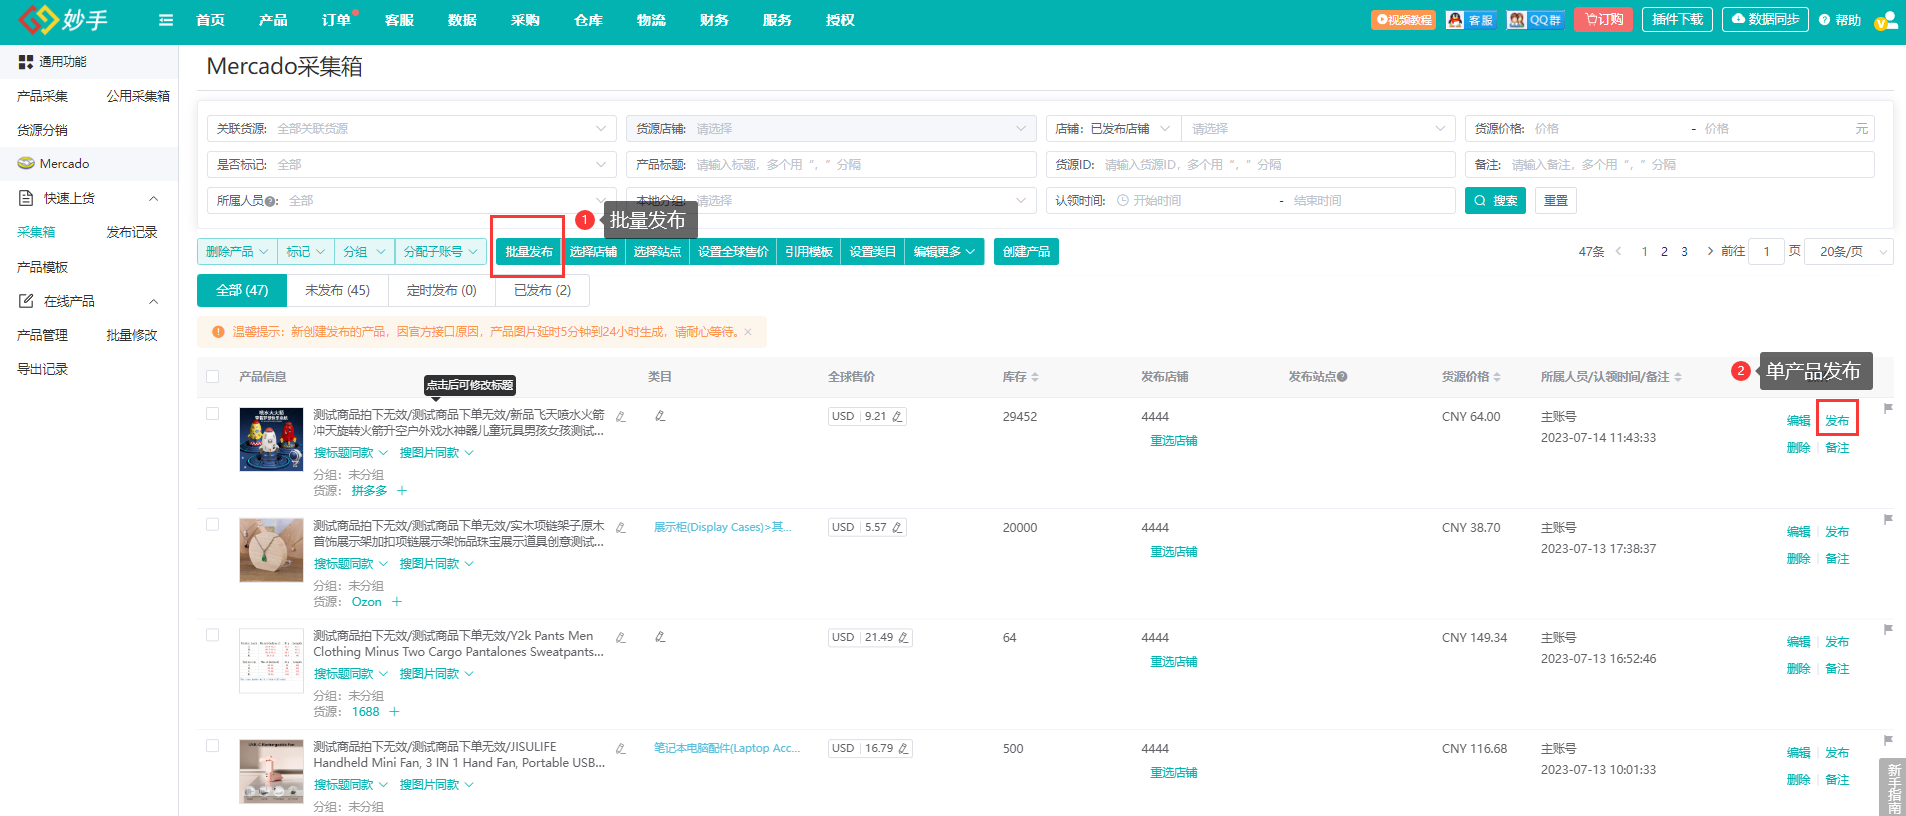Viewport: 1906px width, 816px height.
Task: Edit the USD 9.21 price pencil icon
Action: [x=897, y=417]
